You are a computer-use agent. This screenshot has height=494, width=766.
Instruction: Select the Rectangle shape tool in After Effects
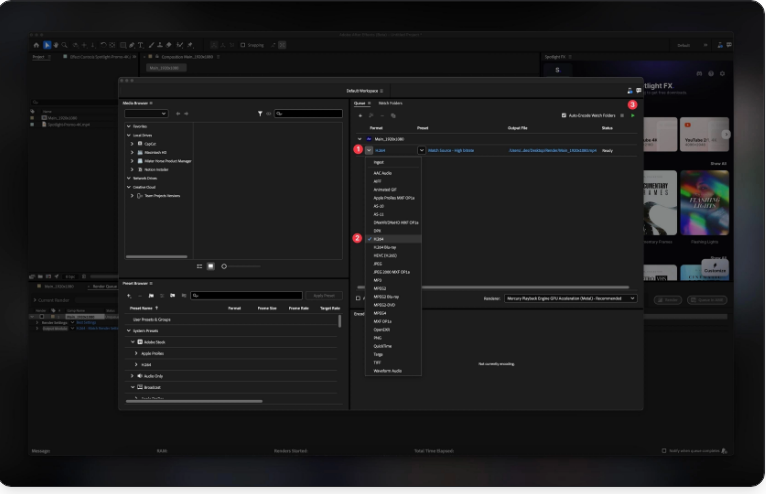coord(123,45)
